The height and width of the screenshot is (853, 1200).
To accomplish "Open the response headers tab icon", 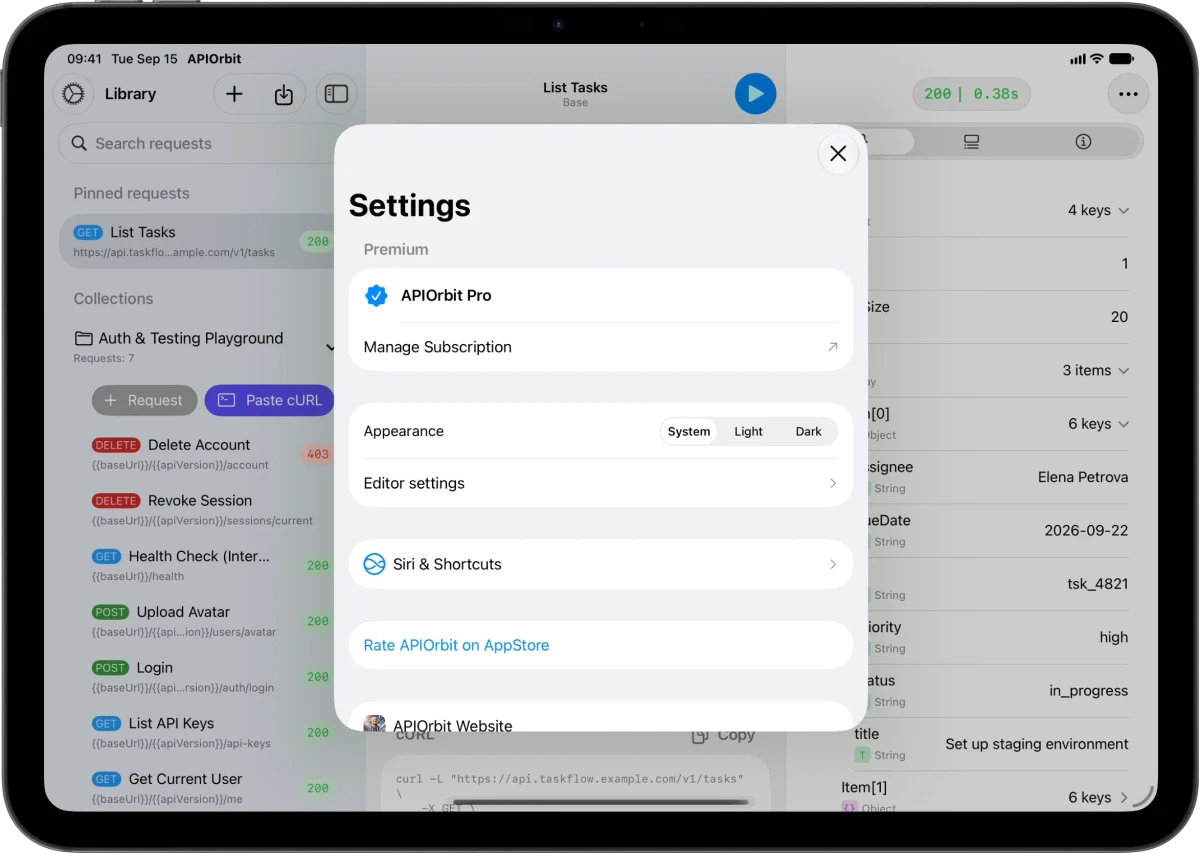I will 971,142.
